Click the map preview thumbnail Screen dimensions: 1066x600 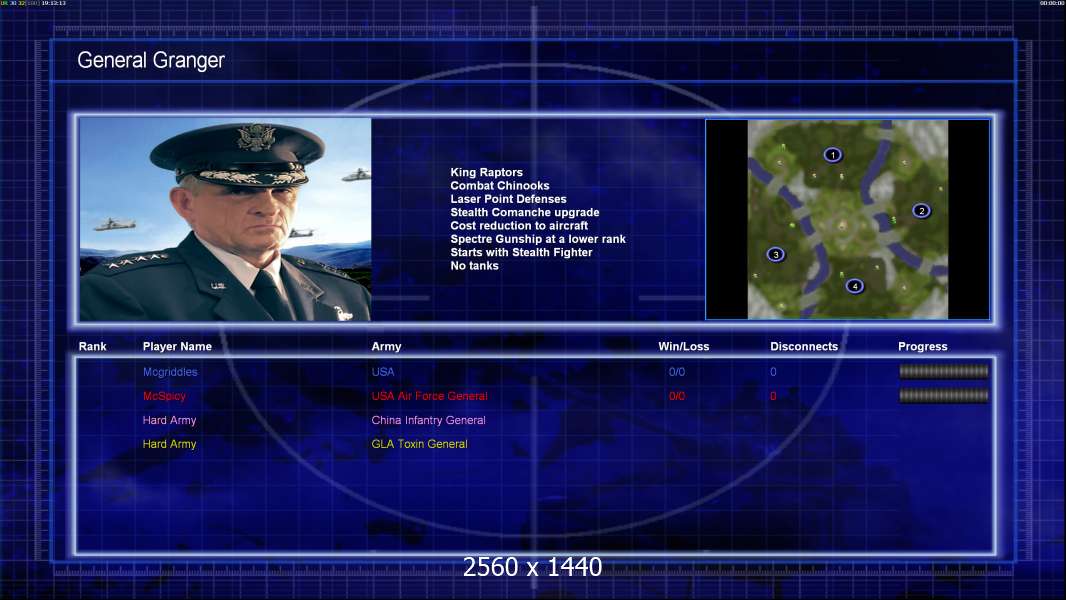(x=848, y=219)
